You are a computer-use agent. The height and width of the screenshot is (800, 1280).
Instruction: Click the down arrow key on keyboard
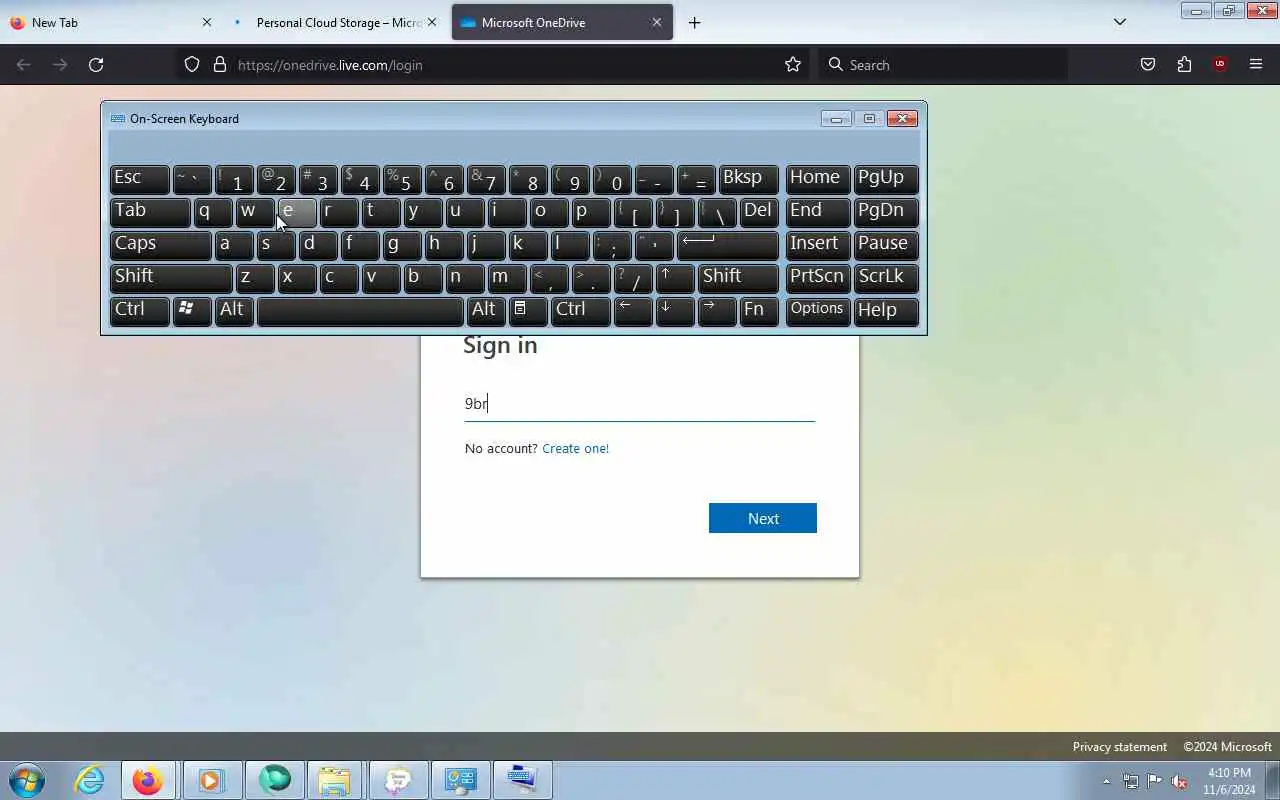click(675, 310)
